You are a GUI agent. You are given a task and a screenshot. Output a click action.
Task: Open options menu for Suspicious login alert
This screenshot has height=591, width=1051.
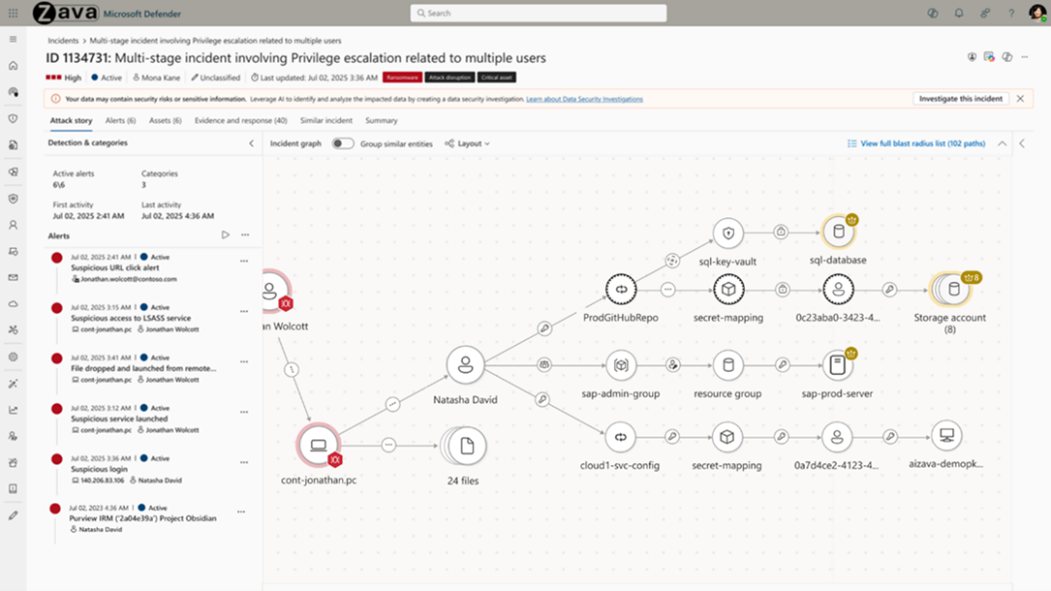click(244, 462)
